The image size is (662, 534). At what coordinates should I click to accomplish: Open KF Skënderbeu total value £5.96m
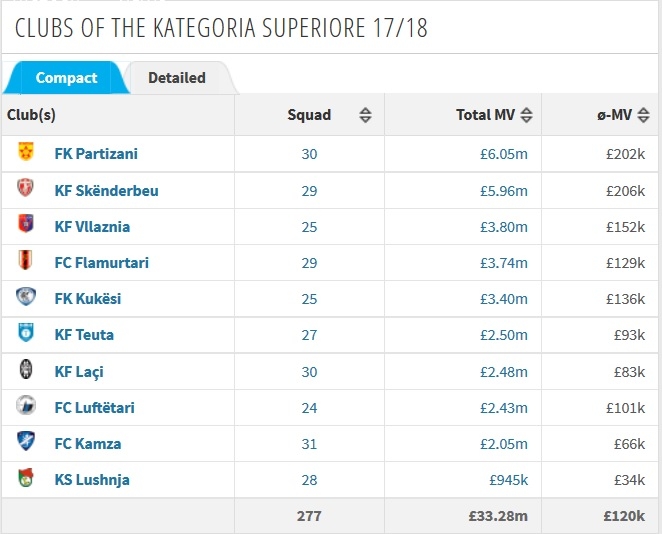504,191
